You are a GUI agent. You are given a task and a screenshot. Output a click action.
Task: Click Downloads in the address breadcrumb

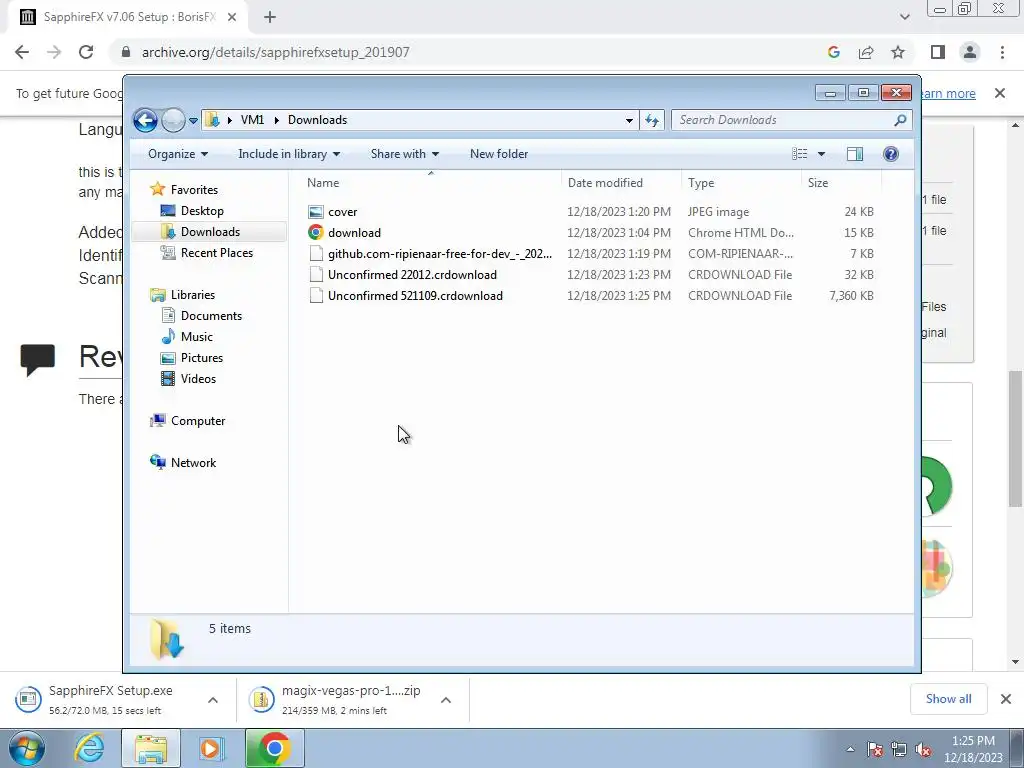(317, 120)
